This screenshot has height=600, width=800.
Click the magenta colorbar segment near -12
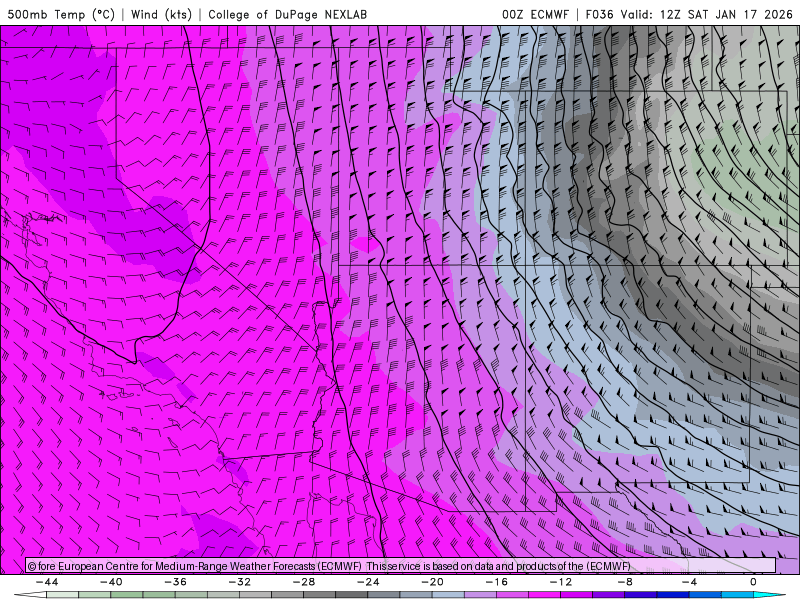(545, 595)
